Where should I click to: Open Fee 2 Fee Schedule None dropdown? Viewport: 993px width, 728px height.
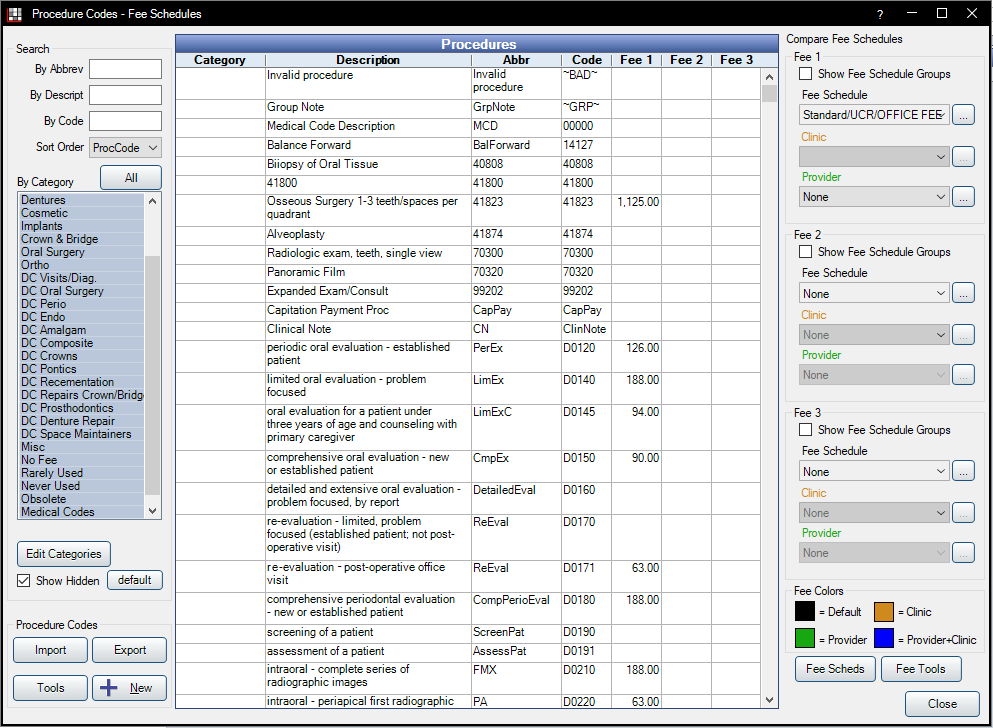coord(874,294)
